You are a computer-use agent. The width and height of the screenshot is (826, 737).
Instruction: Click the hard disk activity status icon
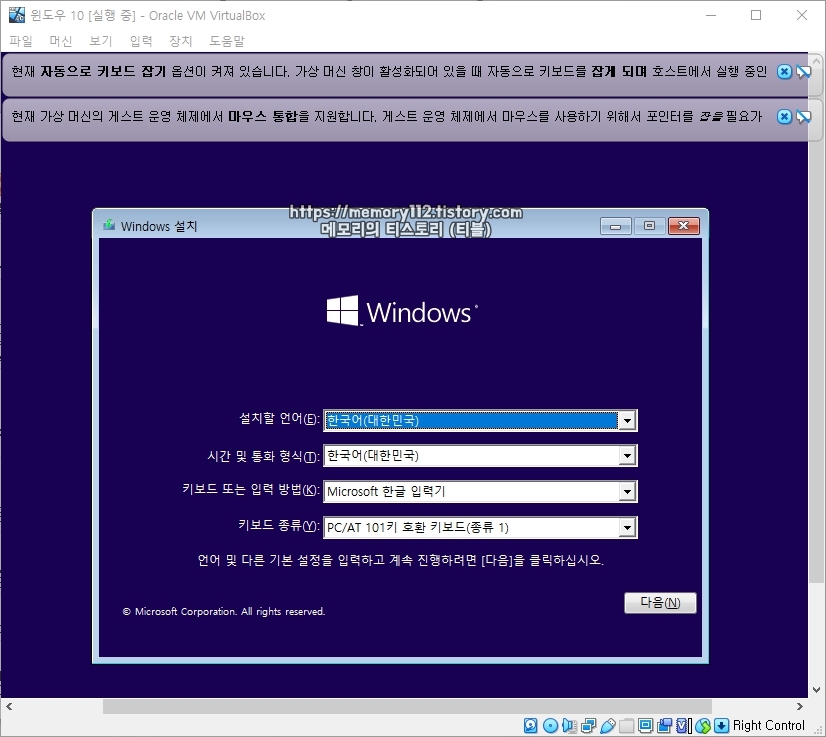tap(530, 725)
